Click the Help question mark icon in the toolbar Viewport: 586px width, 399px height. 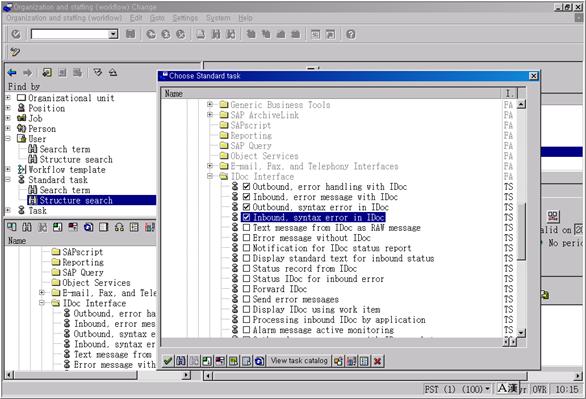click(x=351, y=34)
